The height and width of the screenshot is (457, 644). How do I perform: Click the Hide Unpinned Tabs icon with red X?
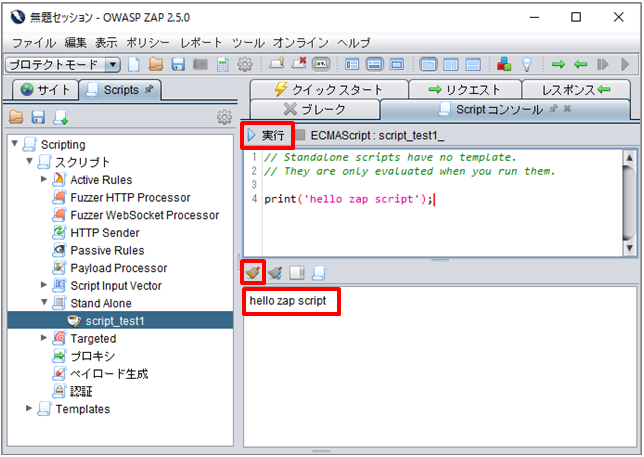299,64
